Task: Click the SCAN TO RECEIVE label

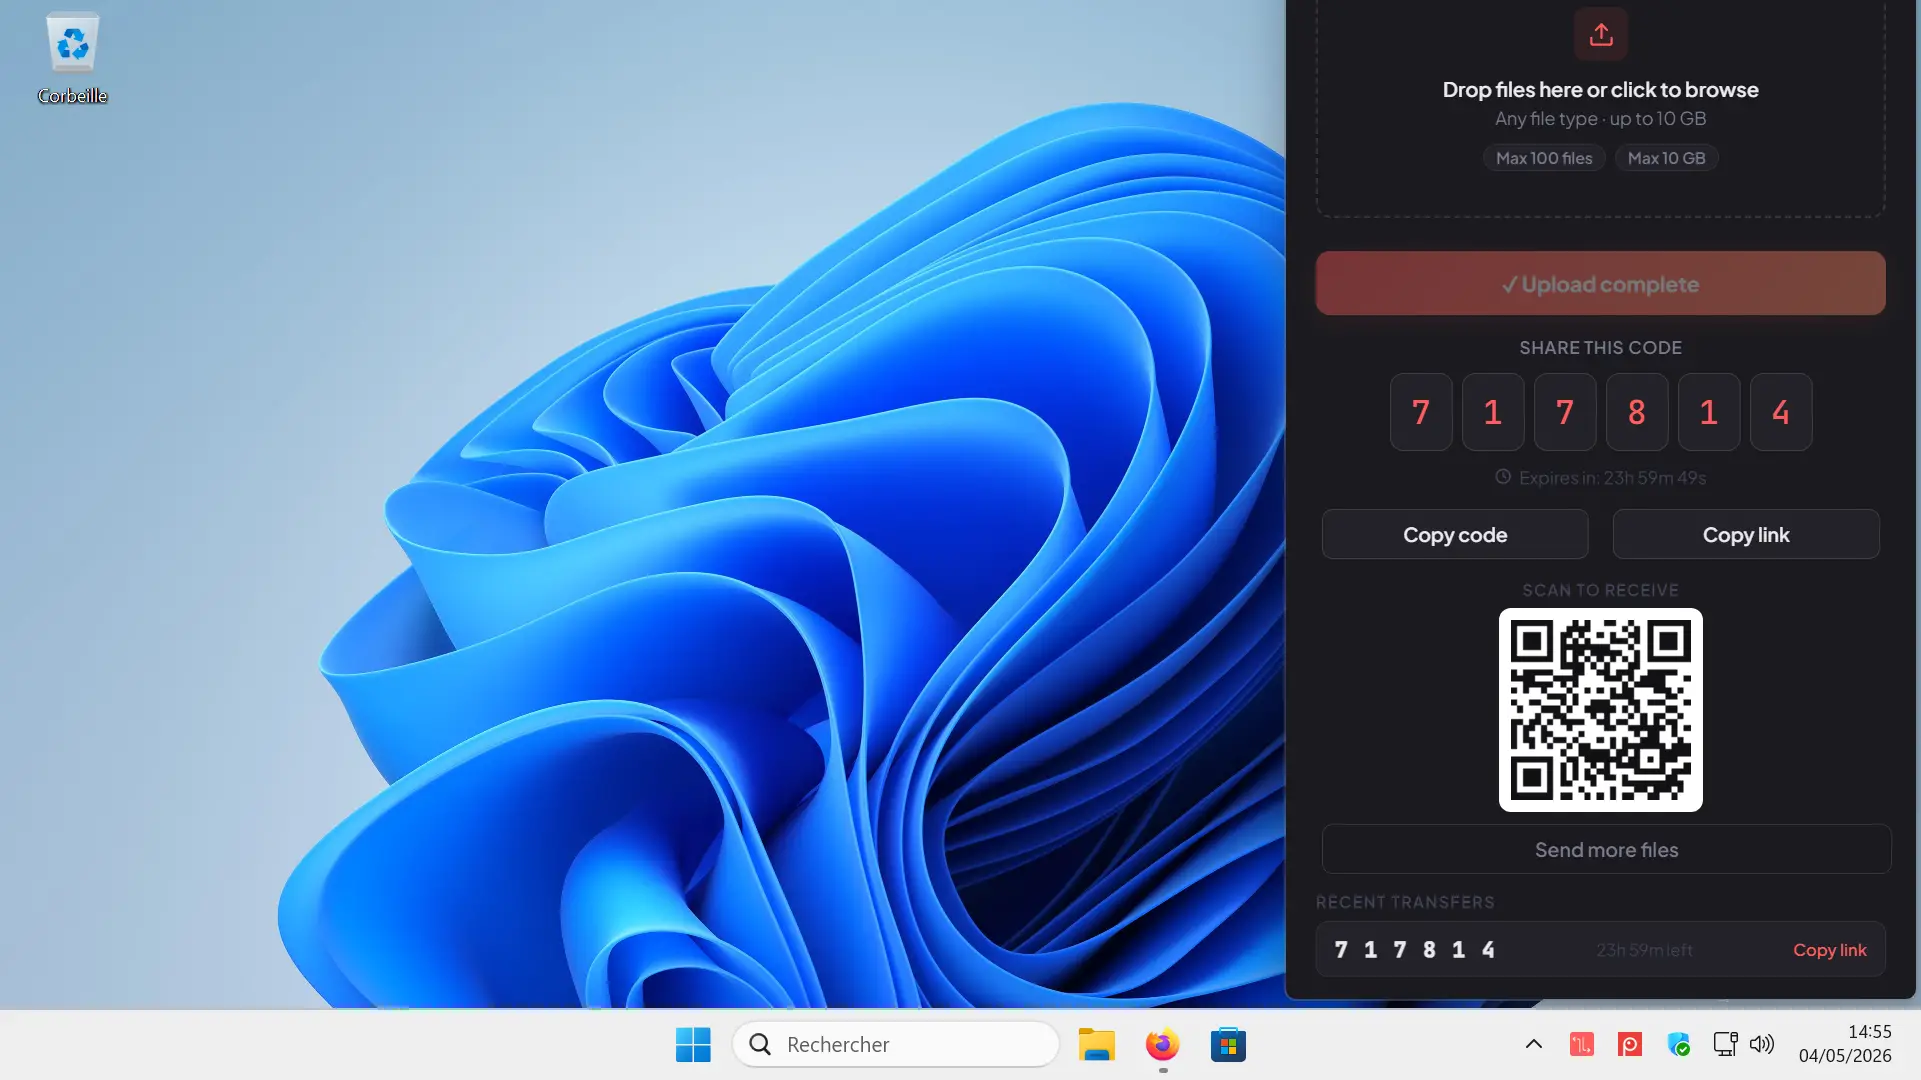Action: 1600,590
